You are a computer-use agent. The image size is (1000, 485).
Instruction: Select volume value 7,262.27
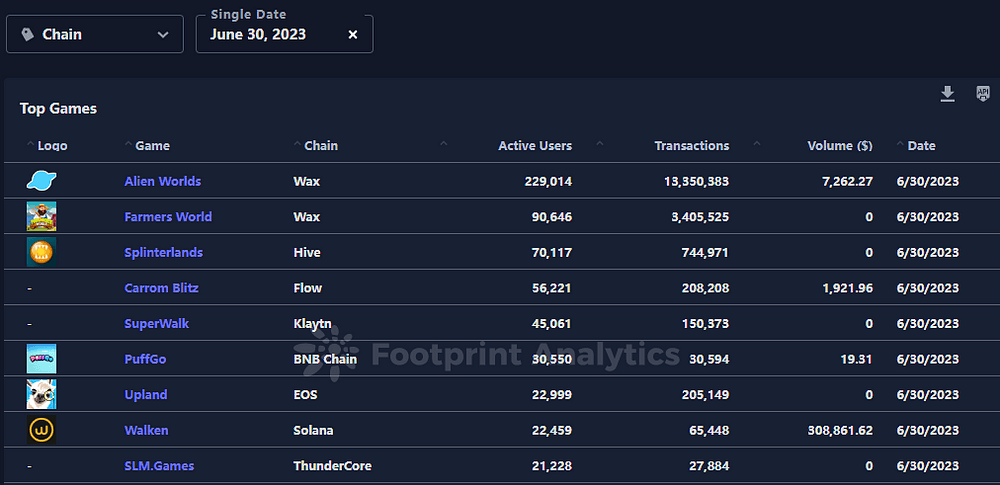click(847, 181)
